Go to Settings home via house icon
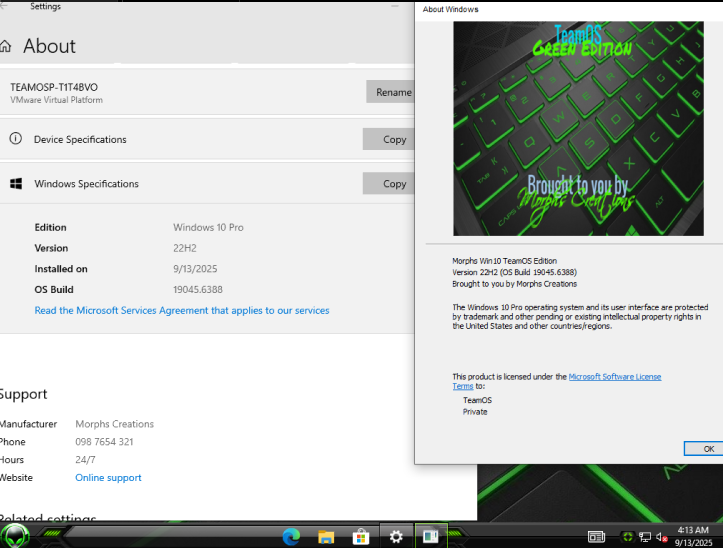This screenshot has height=548, width=723. [x=6, y=46]
